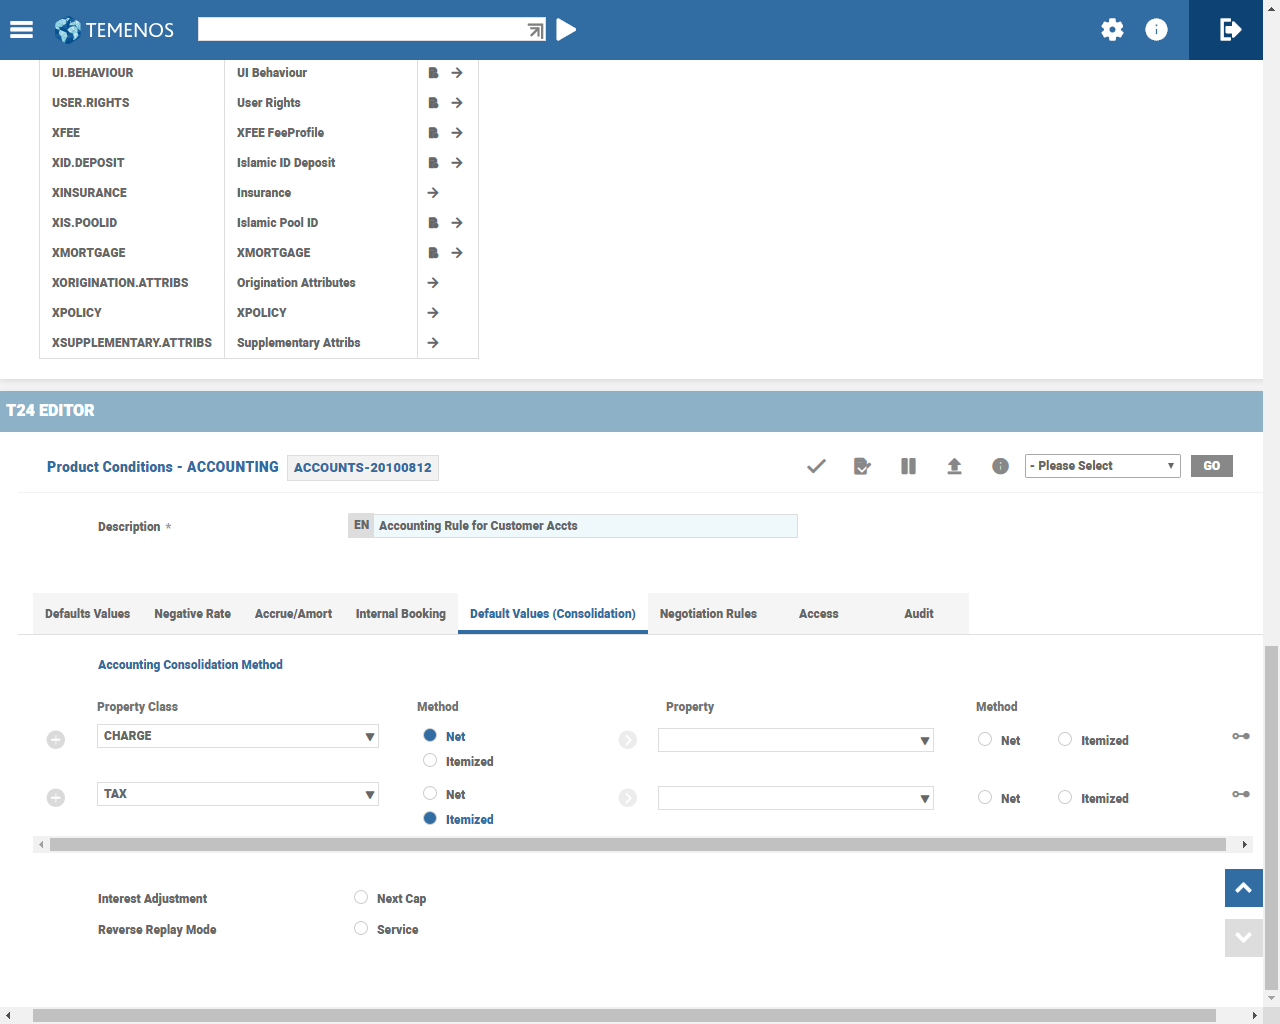Enable the Next Cap interest adjustment option
1280x1024 pixels.
point(361,898)
